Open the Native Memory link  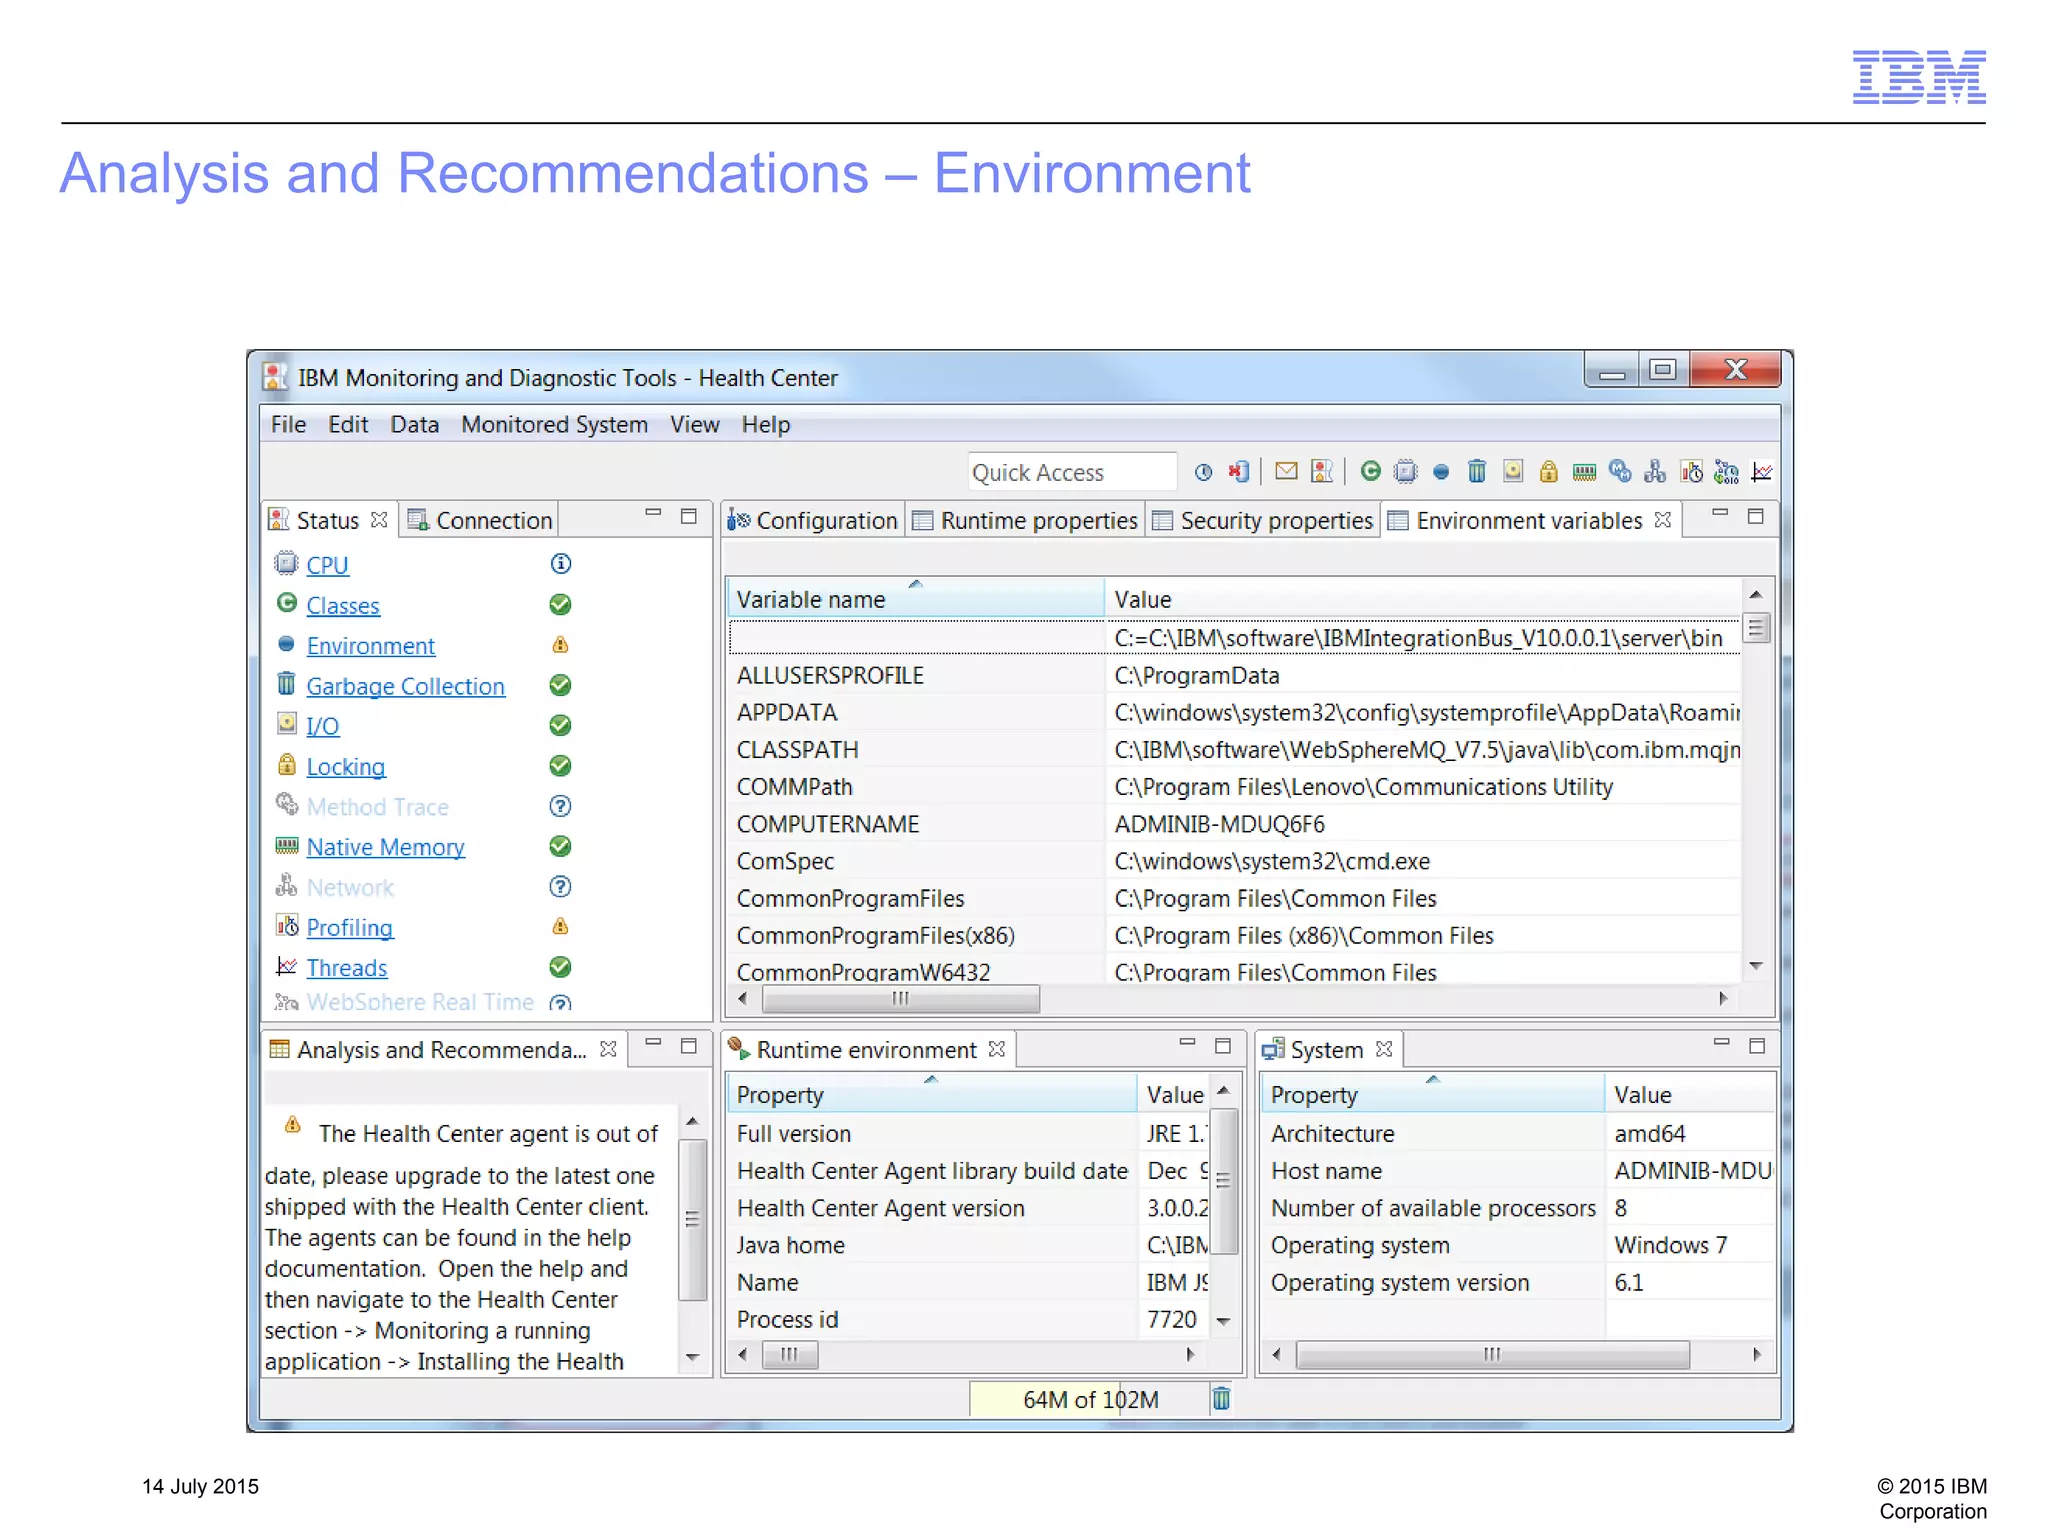[x=385, y=848]
